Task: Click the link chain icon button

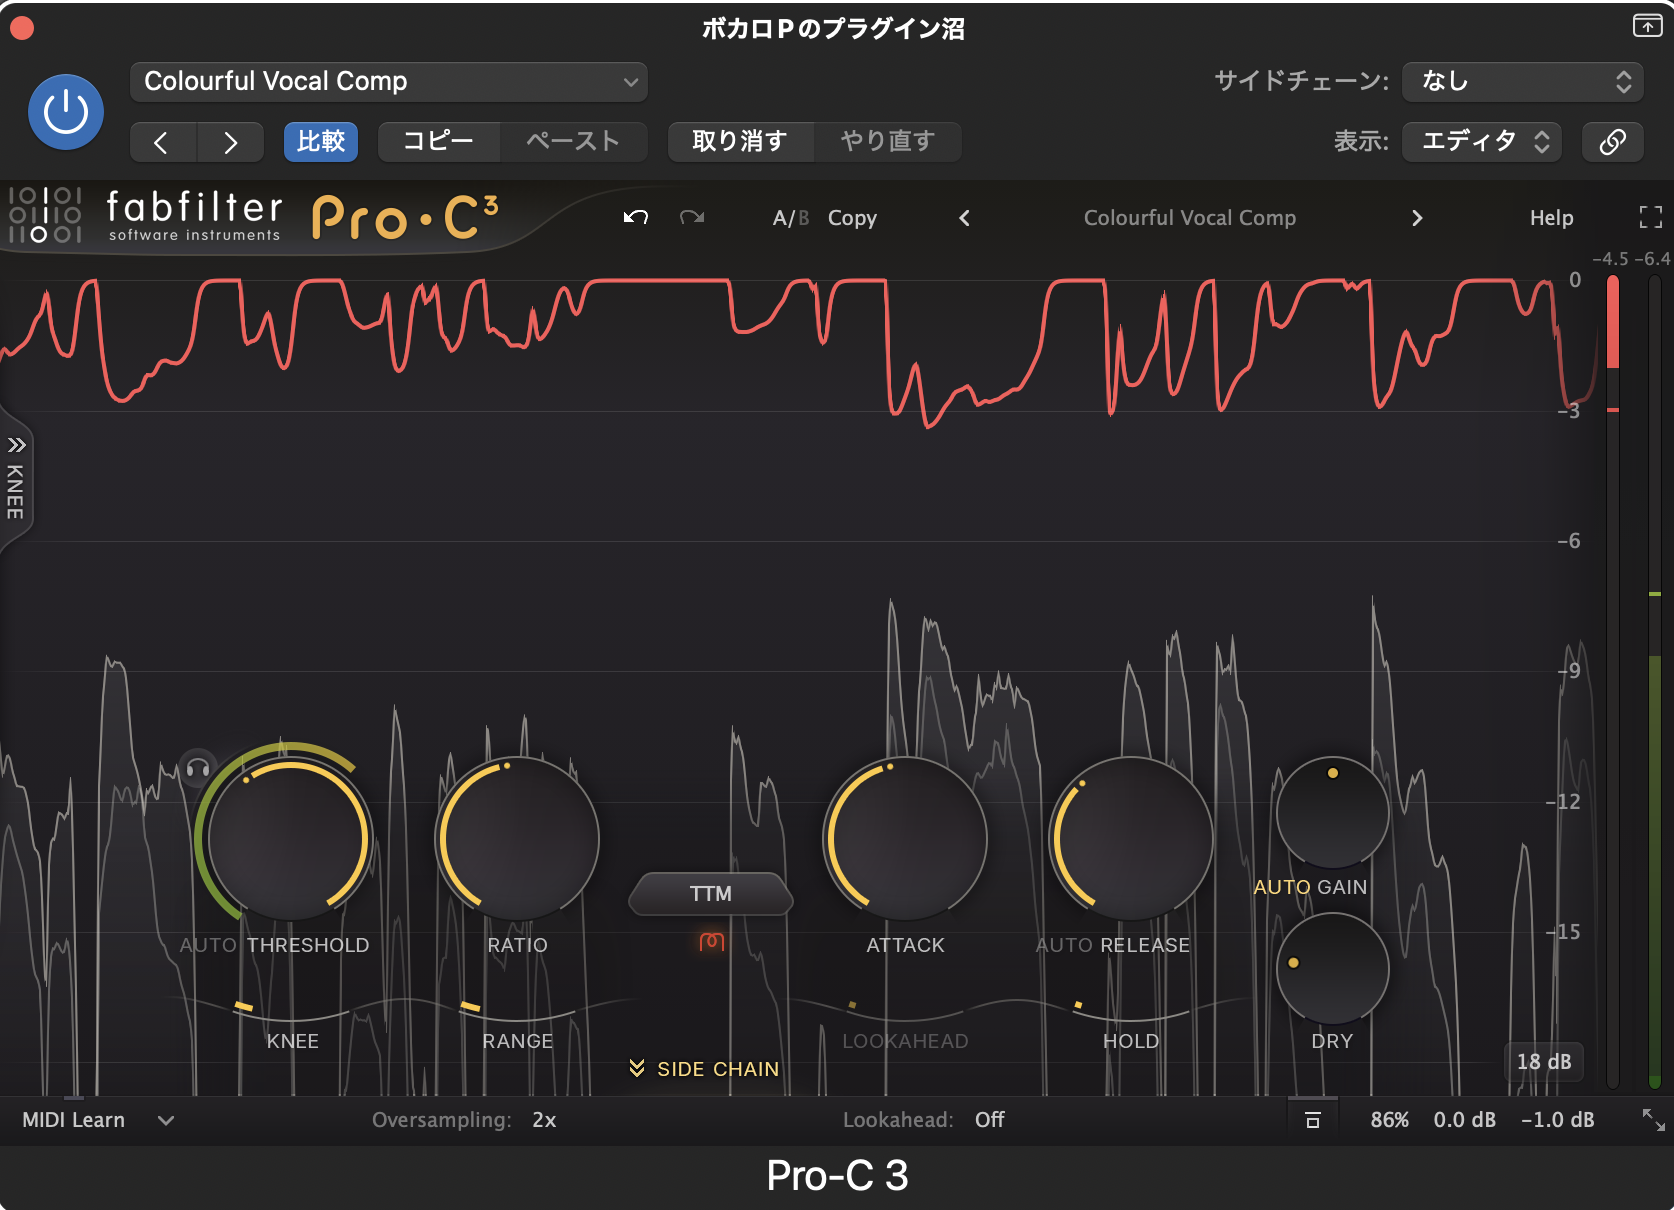Action: 1612,142
